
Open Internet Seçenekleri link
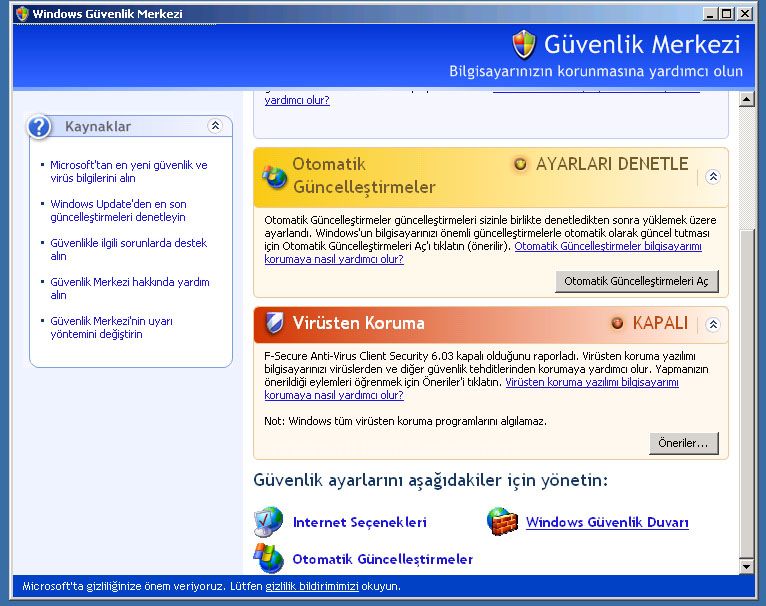click(x=360, y=522)
